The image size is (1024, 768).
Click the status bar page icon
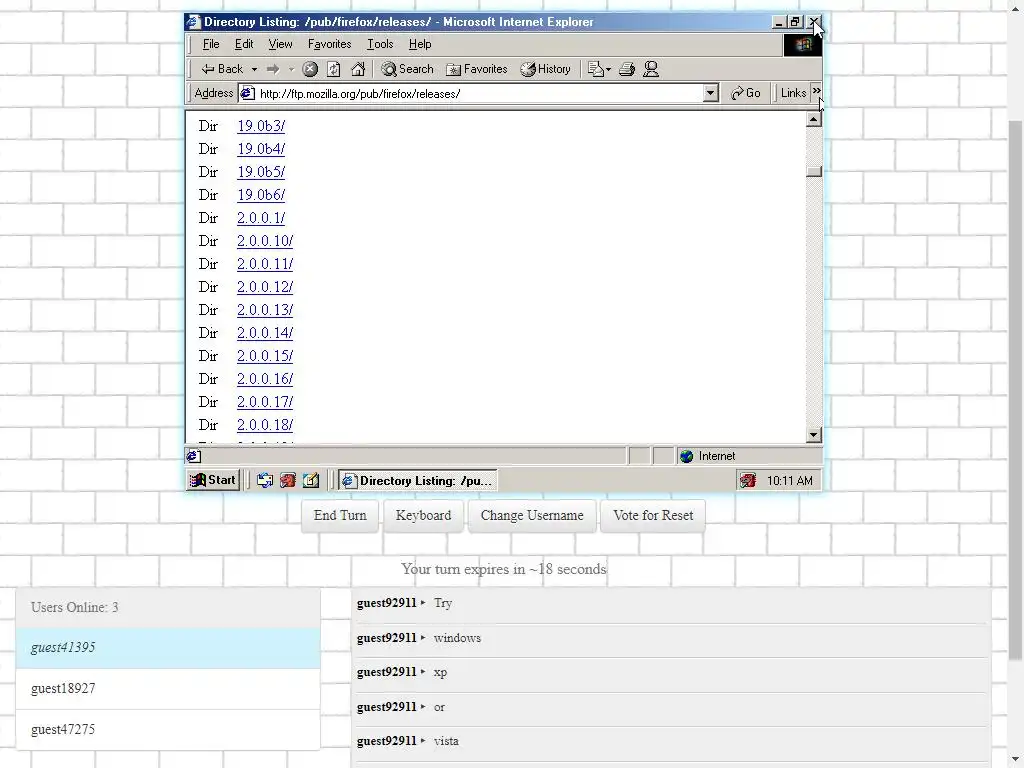[194, 456]
